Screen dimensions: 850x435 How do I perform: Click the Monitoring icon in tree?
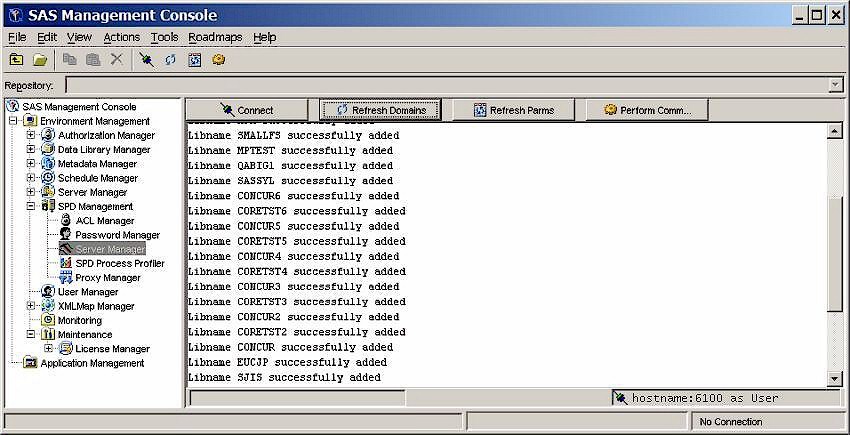pos(48,320)
